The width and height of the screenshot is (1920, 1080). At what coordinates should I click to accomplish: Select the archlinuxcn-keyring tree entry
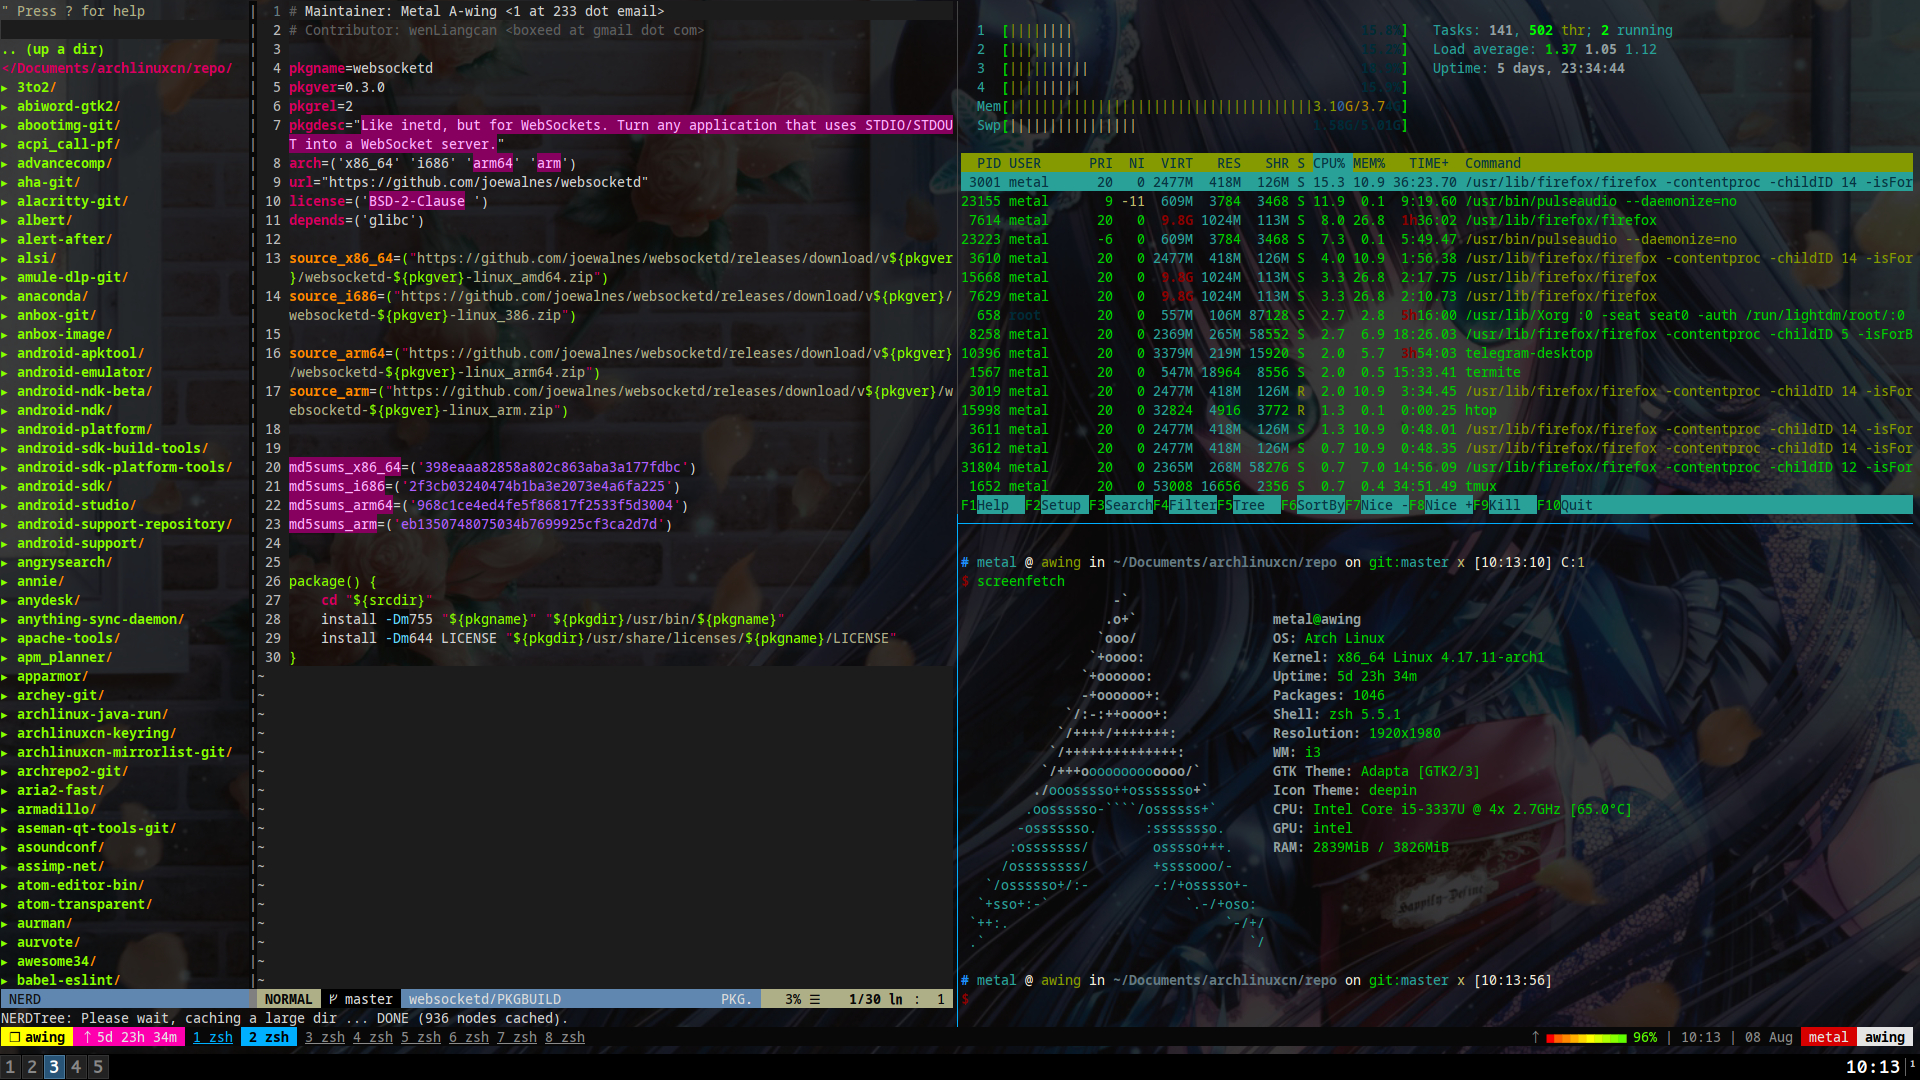coord(96,734)
